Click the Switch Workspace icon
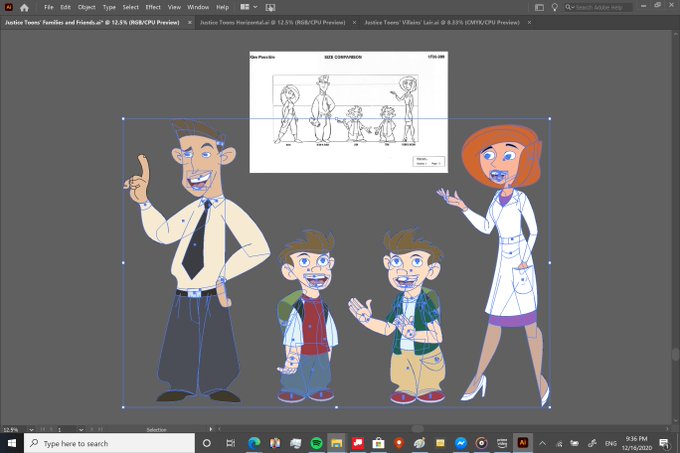 (539, 7)
